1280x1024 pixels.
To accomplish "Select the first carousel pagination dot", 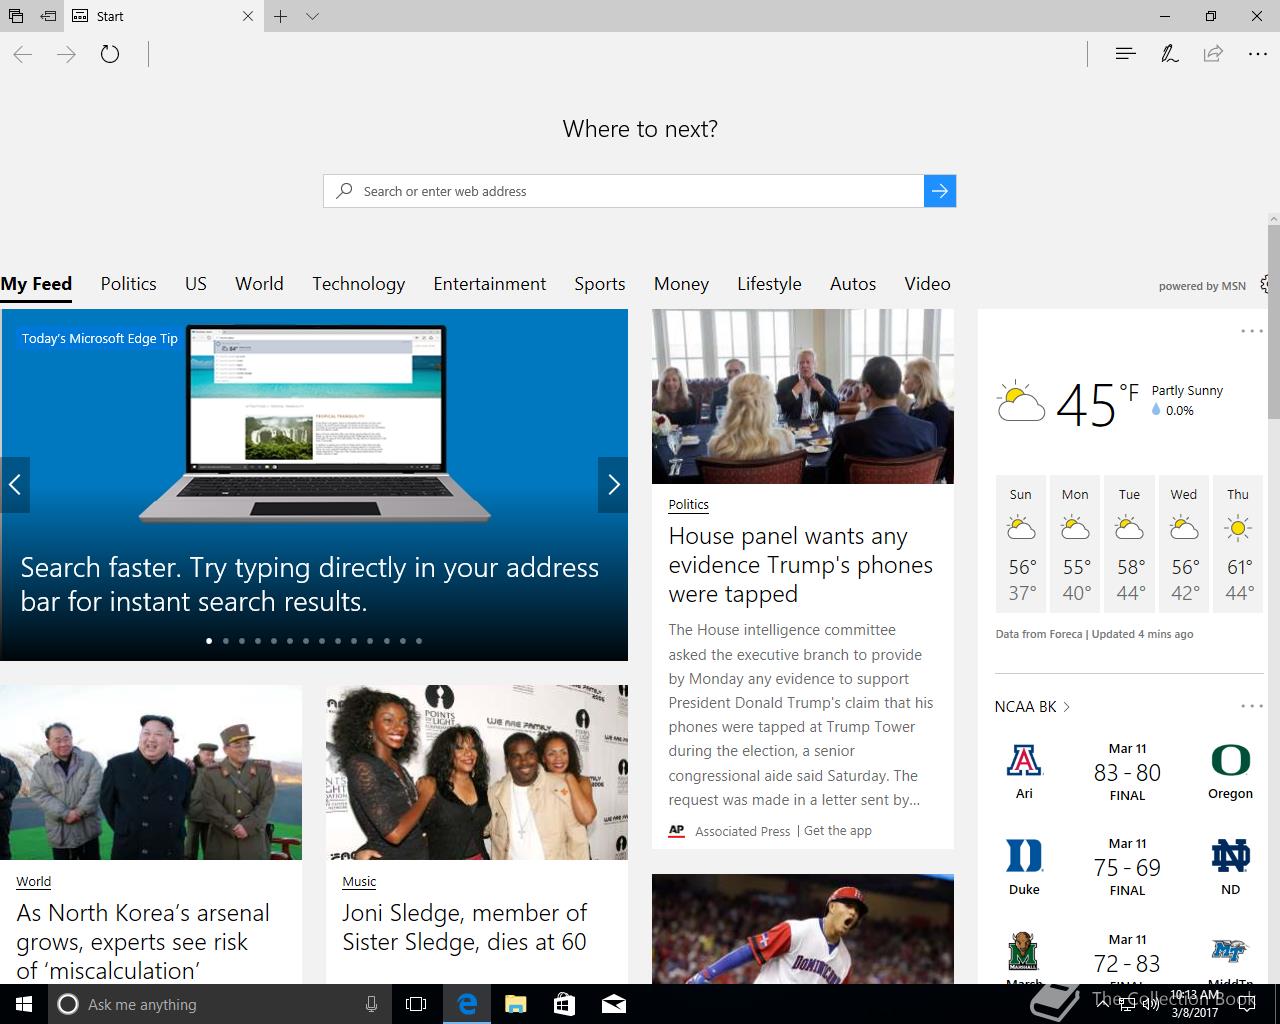I will (x=209, y=641).
